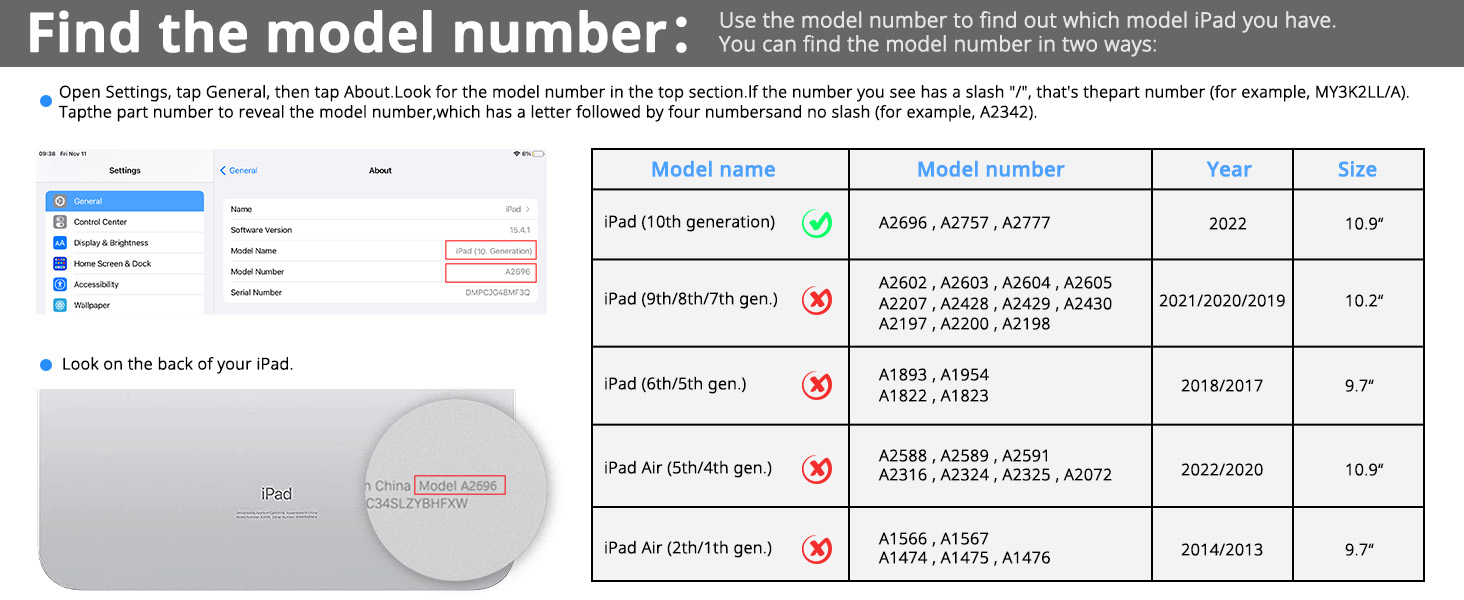Click the red X for iPad 9th/8th/7th gen
This screenshot has height=600, width=1464.
point(817,300)
